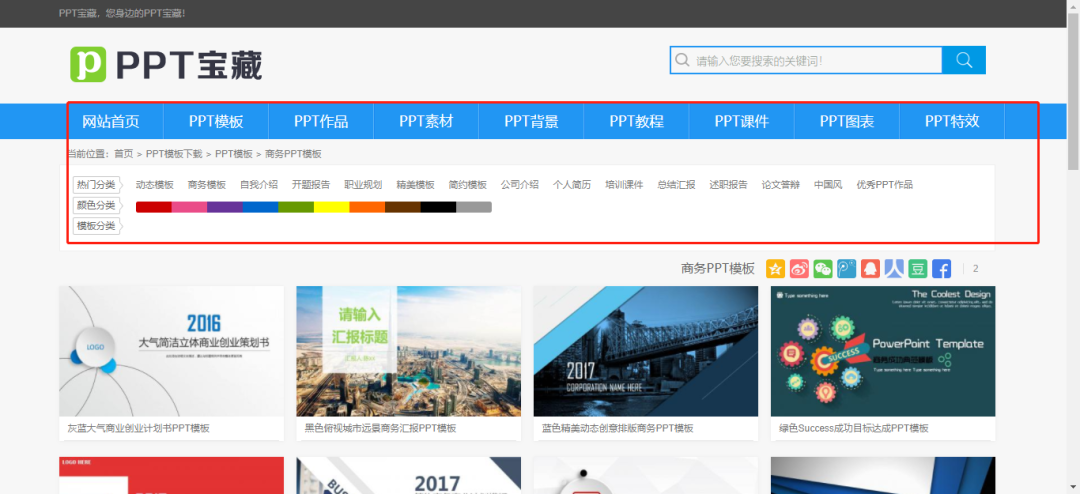1080x494 pixels.
Task: Filter templates by the purple color swatch
Action: point(225,207)
